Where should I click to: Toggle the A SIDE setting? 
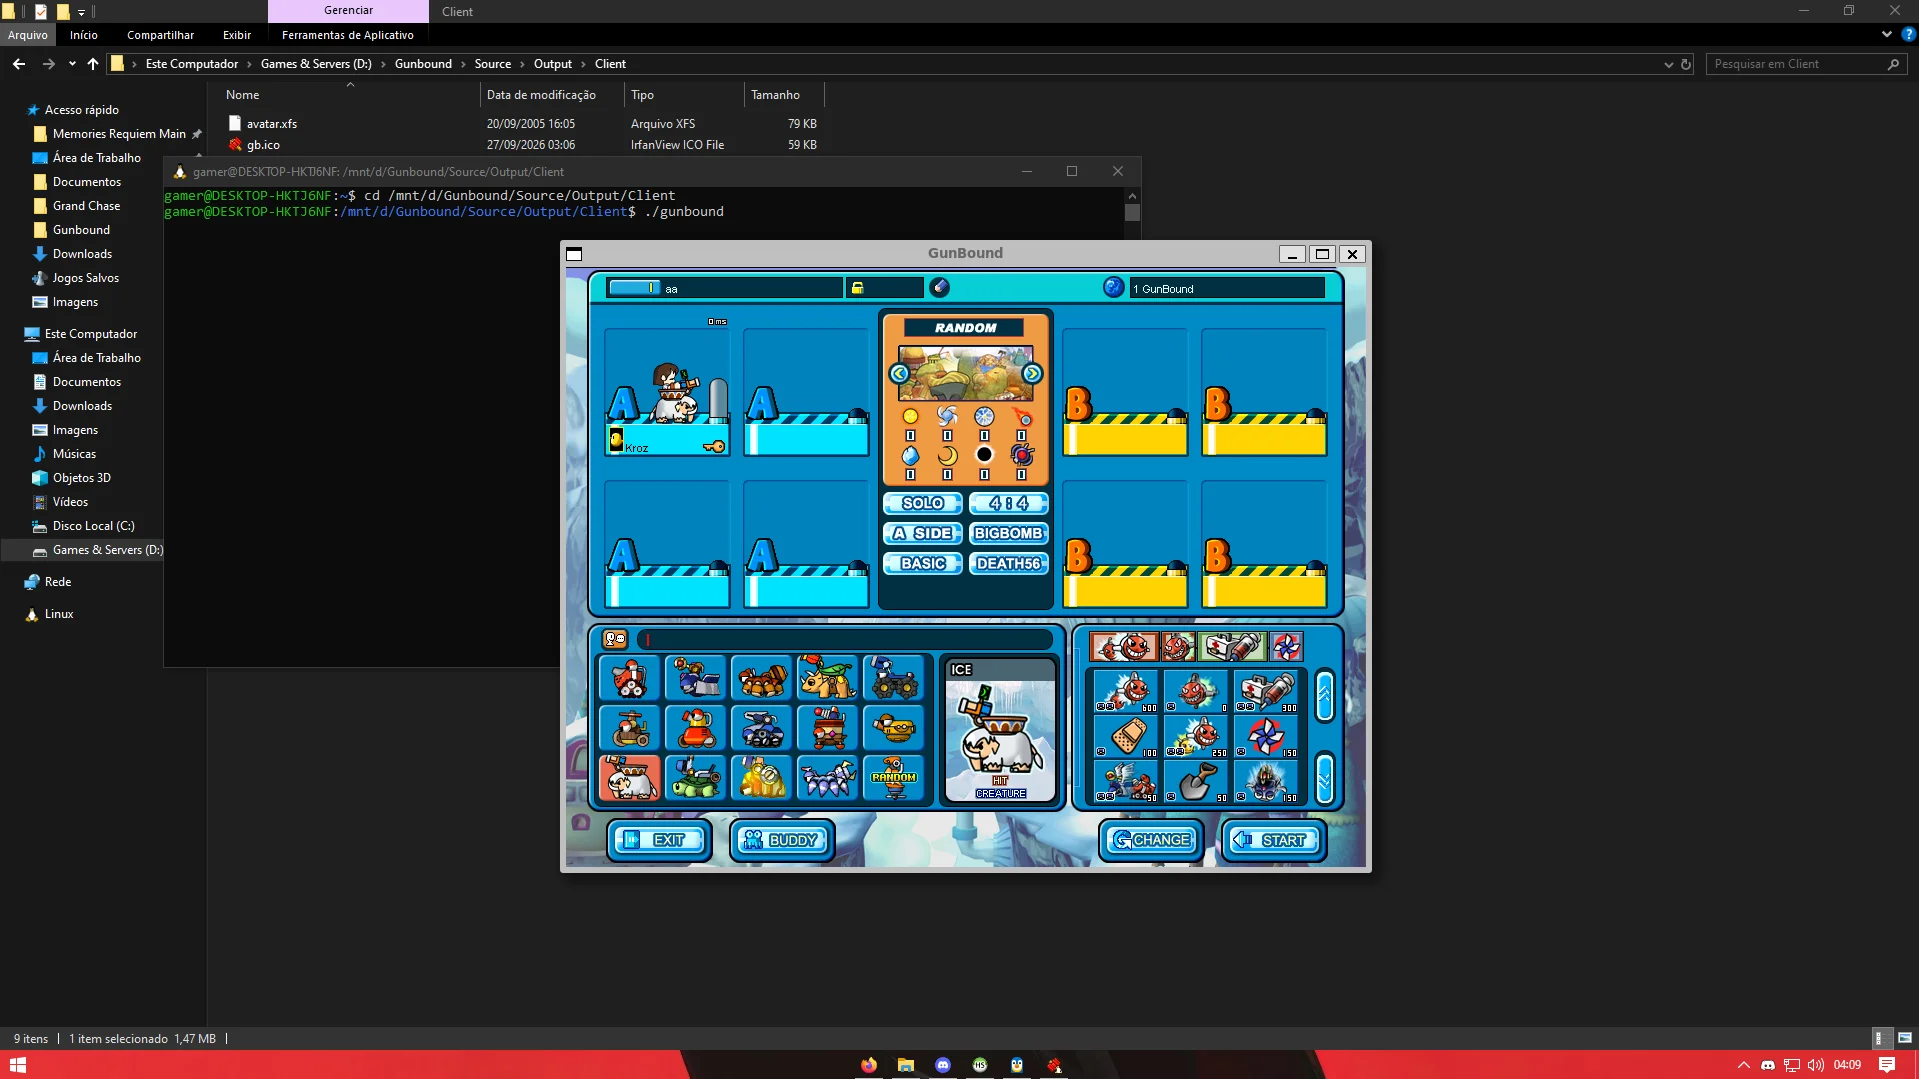pos(922,533)
